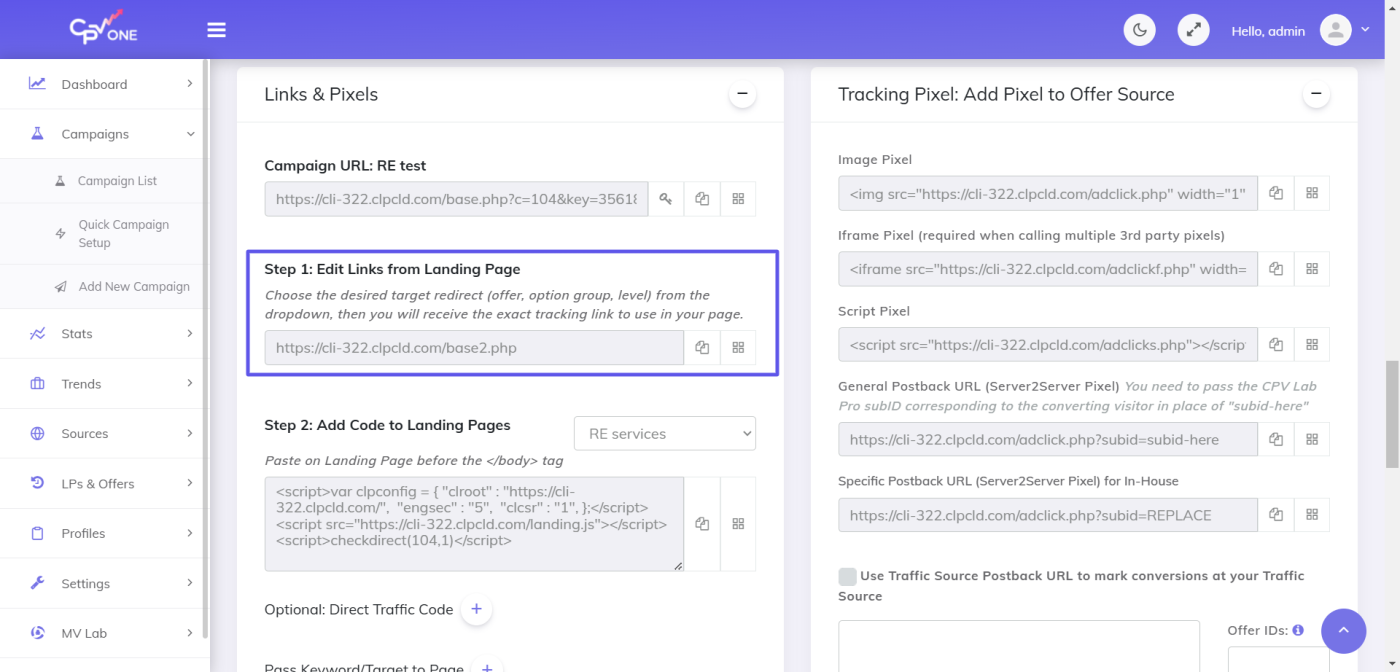1400x672 pixels.
Task: Click the landing page code textarea
Action: pyautogui.click(x=474, y=524)
